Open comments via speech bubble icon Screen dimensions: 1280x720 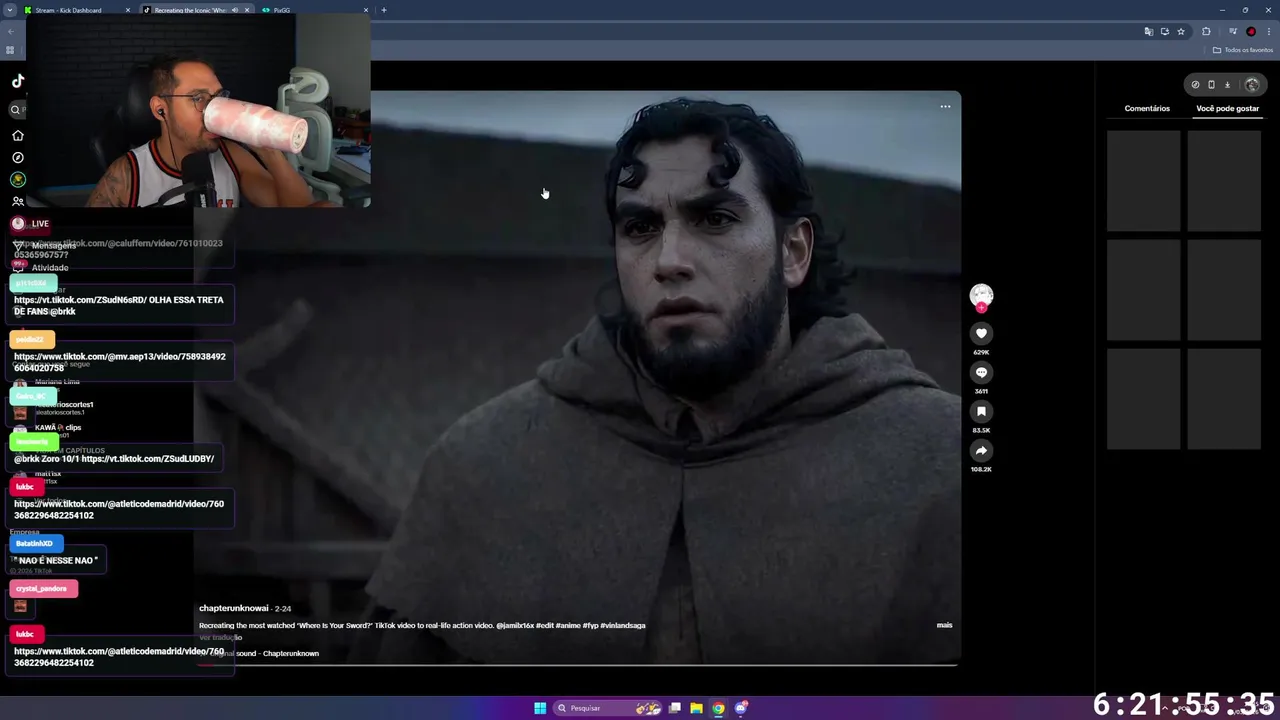[981, 372]
